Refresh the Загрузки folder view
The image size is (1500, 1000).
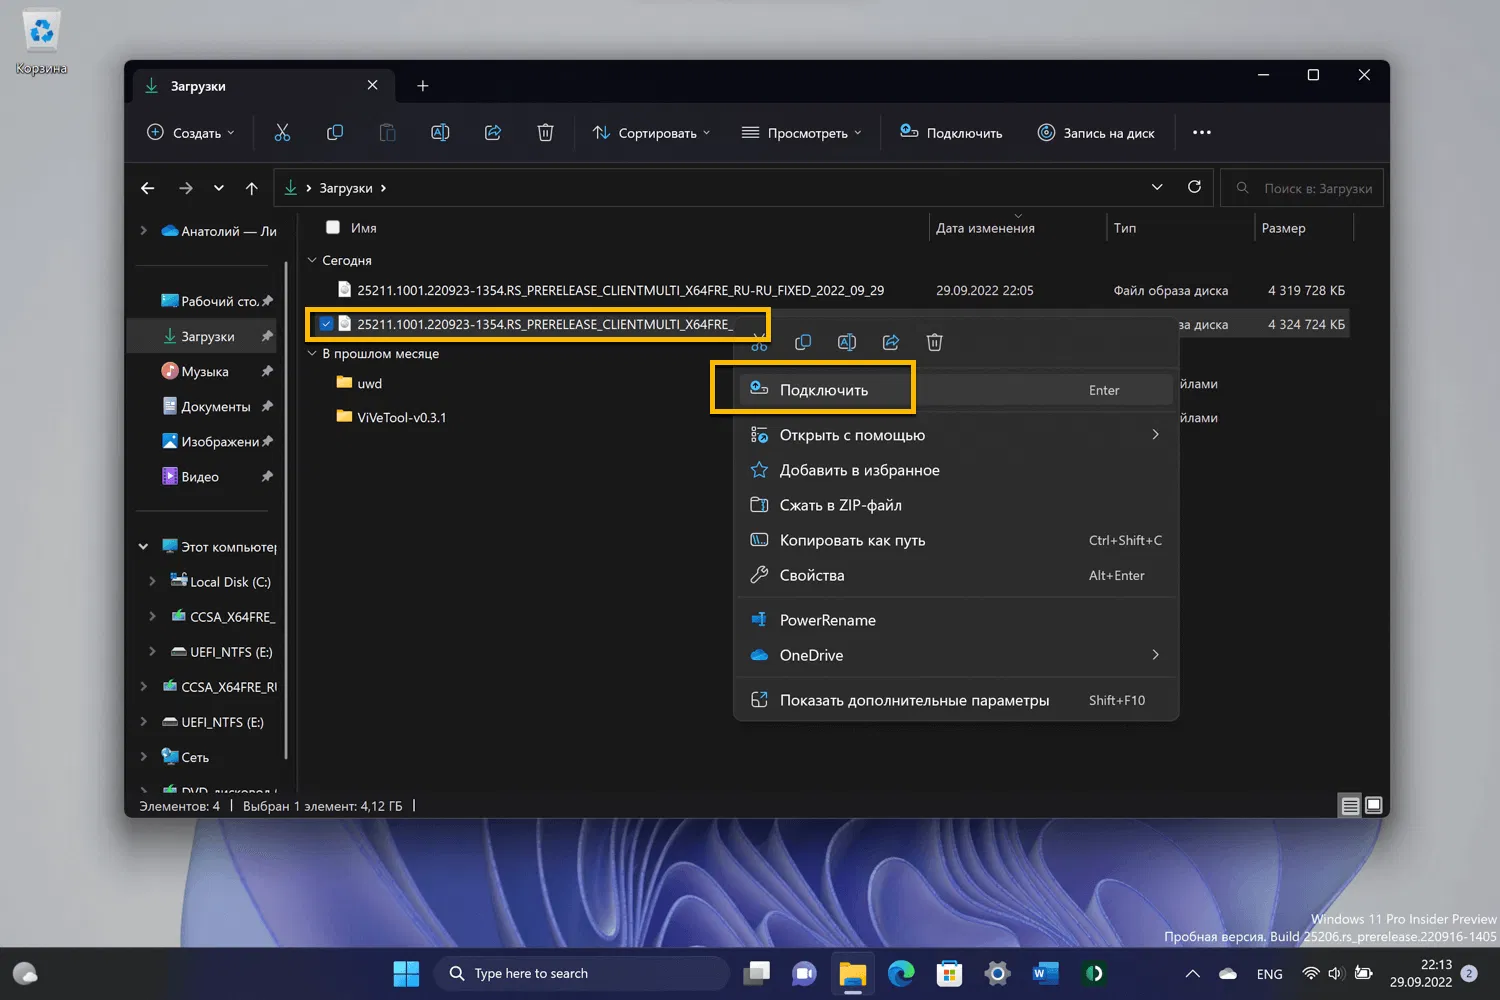1194,188
